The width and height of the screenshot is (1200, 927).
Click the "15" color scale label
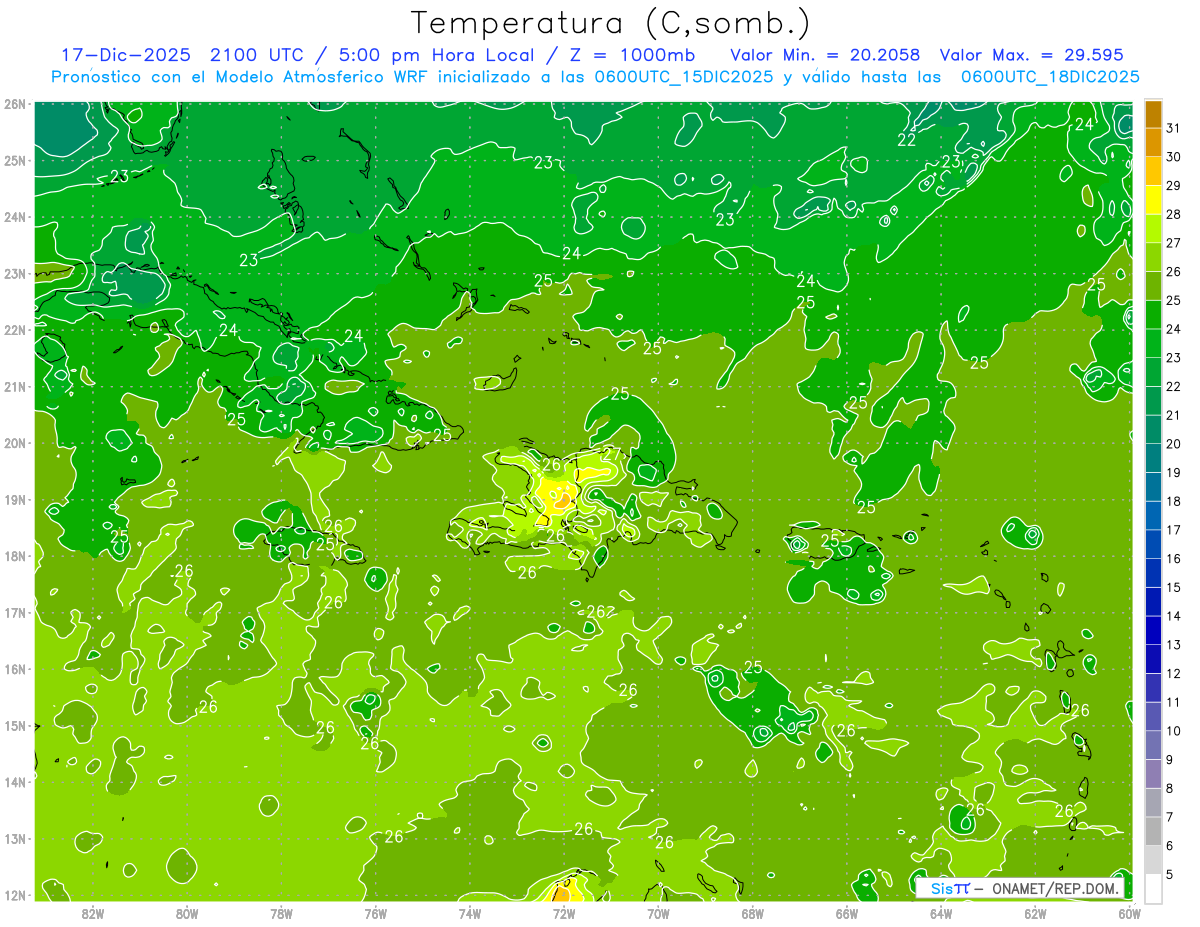click(x=1173, y=587)
